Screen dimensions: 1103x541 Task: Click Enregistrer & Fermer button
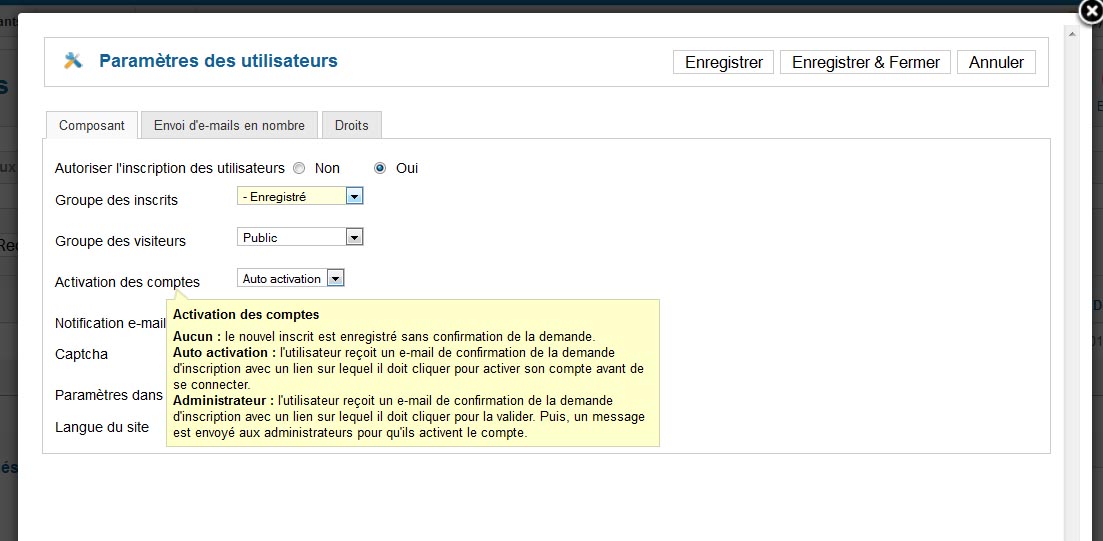866,62
